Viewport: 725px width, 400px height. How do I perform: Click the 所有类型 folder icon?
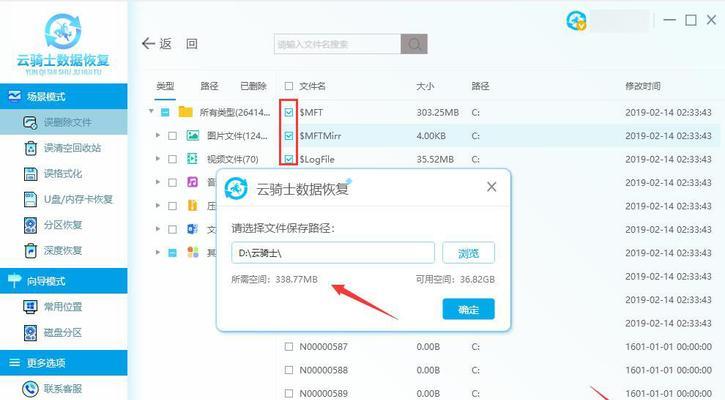coord(185,112)
